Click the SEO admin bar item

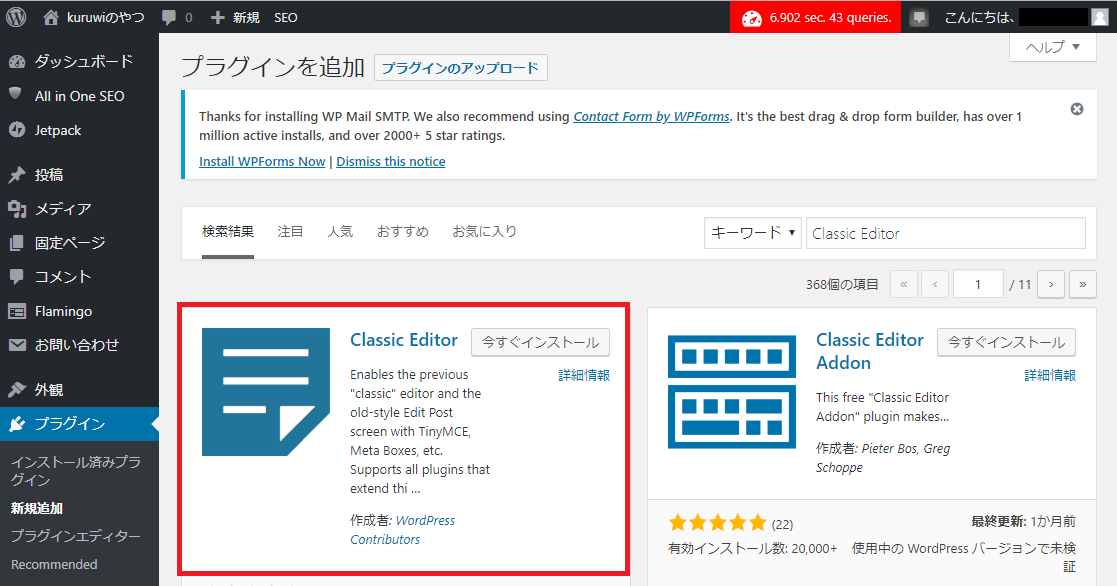(x=286, y=18)
